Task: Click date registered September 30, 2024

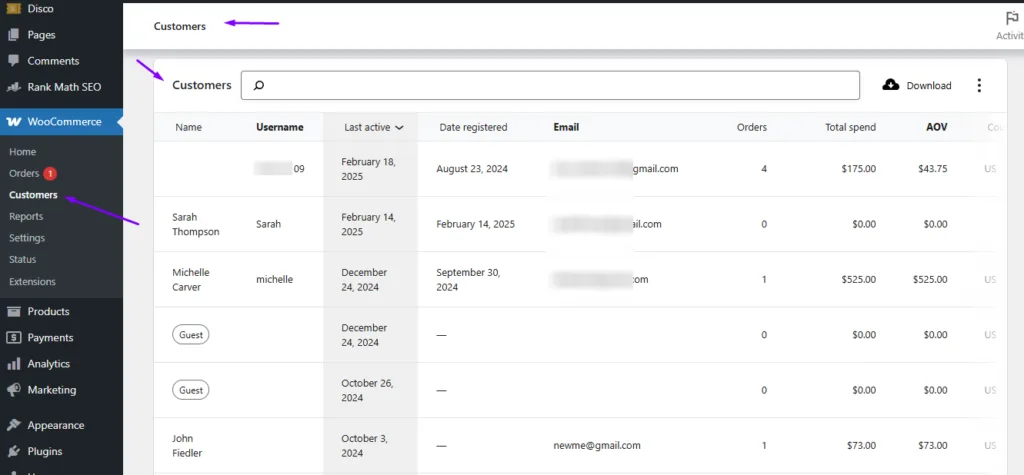Action: (468, 280)
